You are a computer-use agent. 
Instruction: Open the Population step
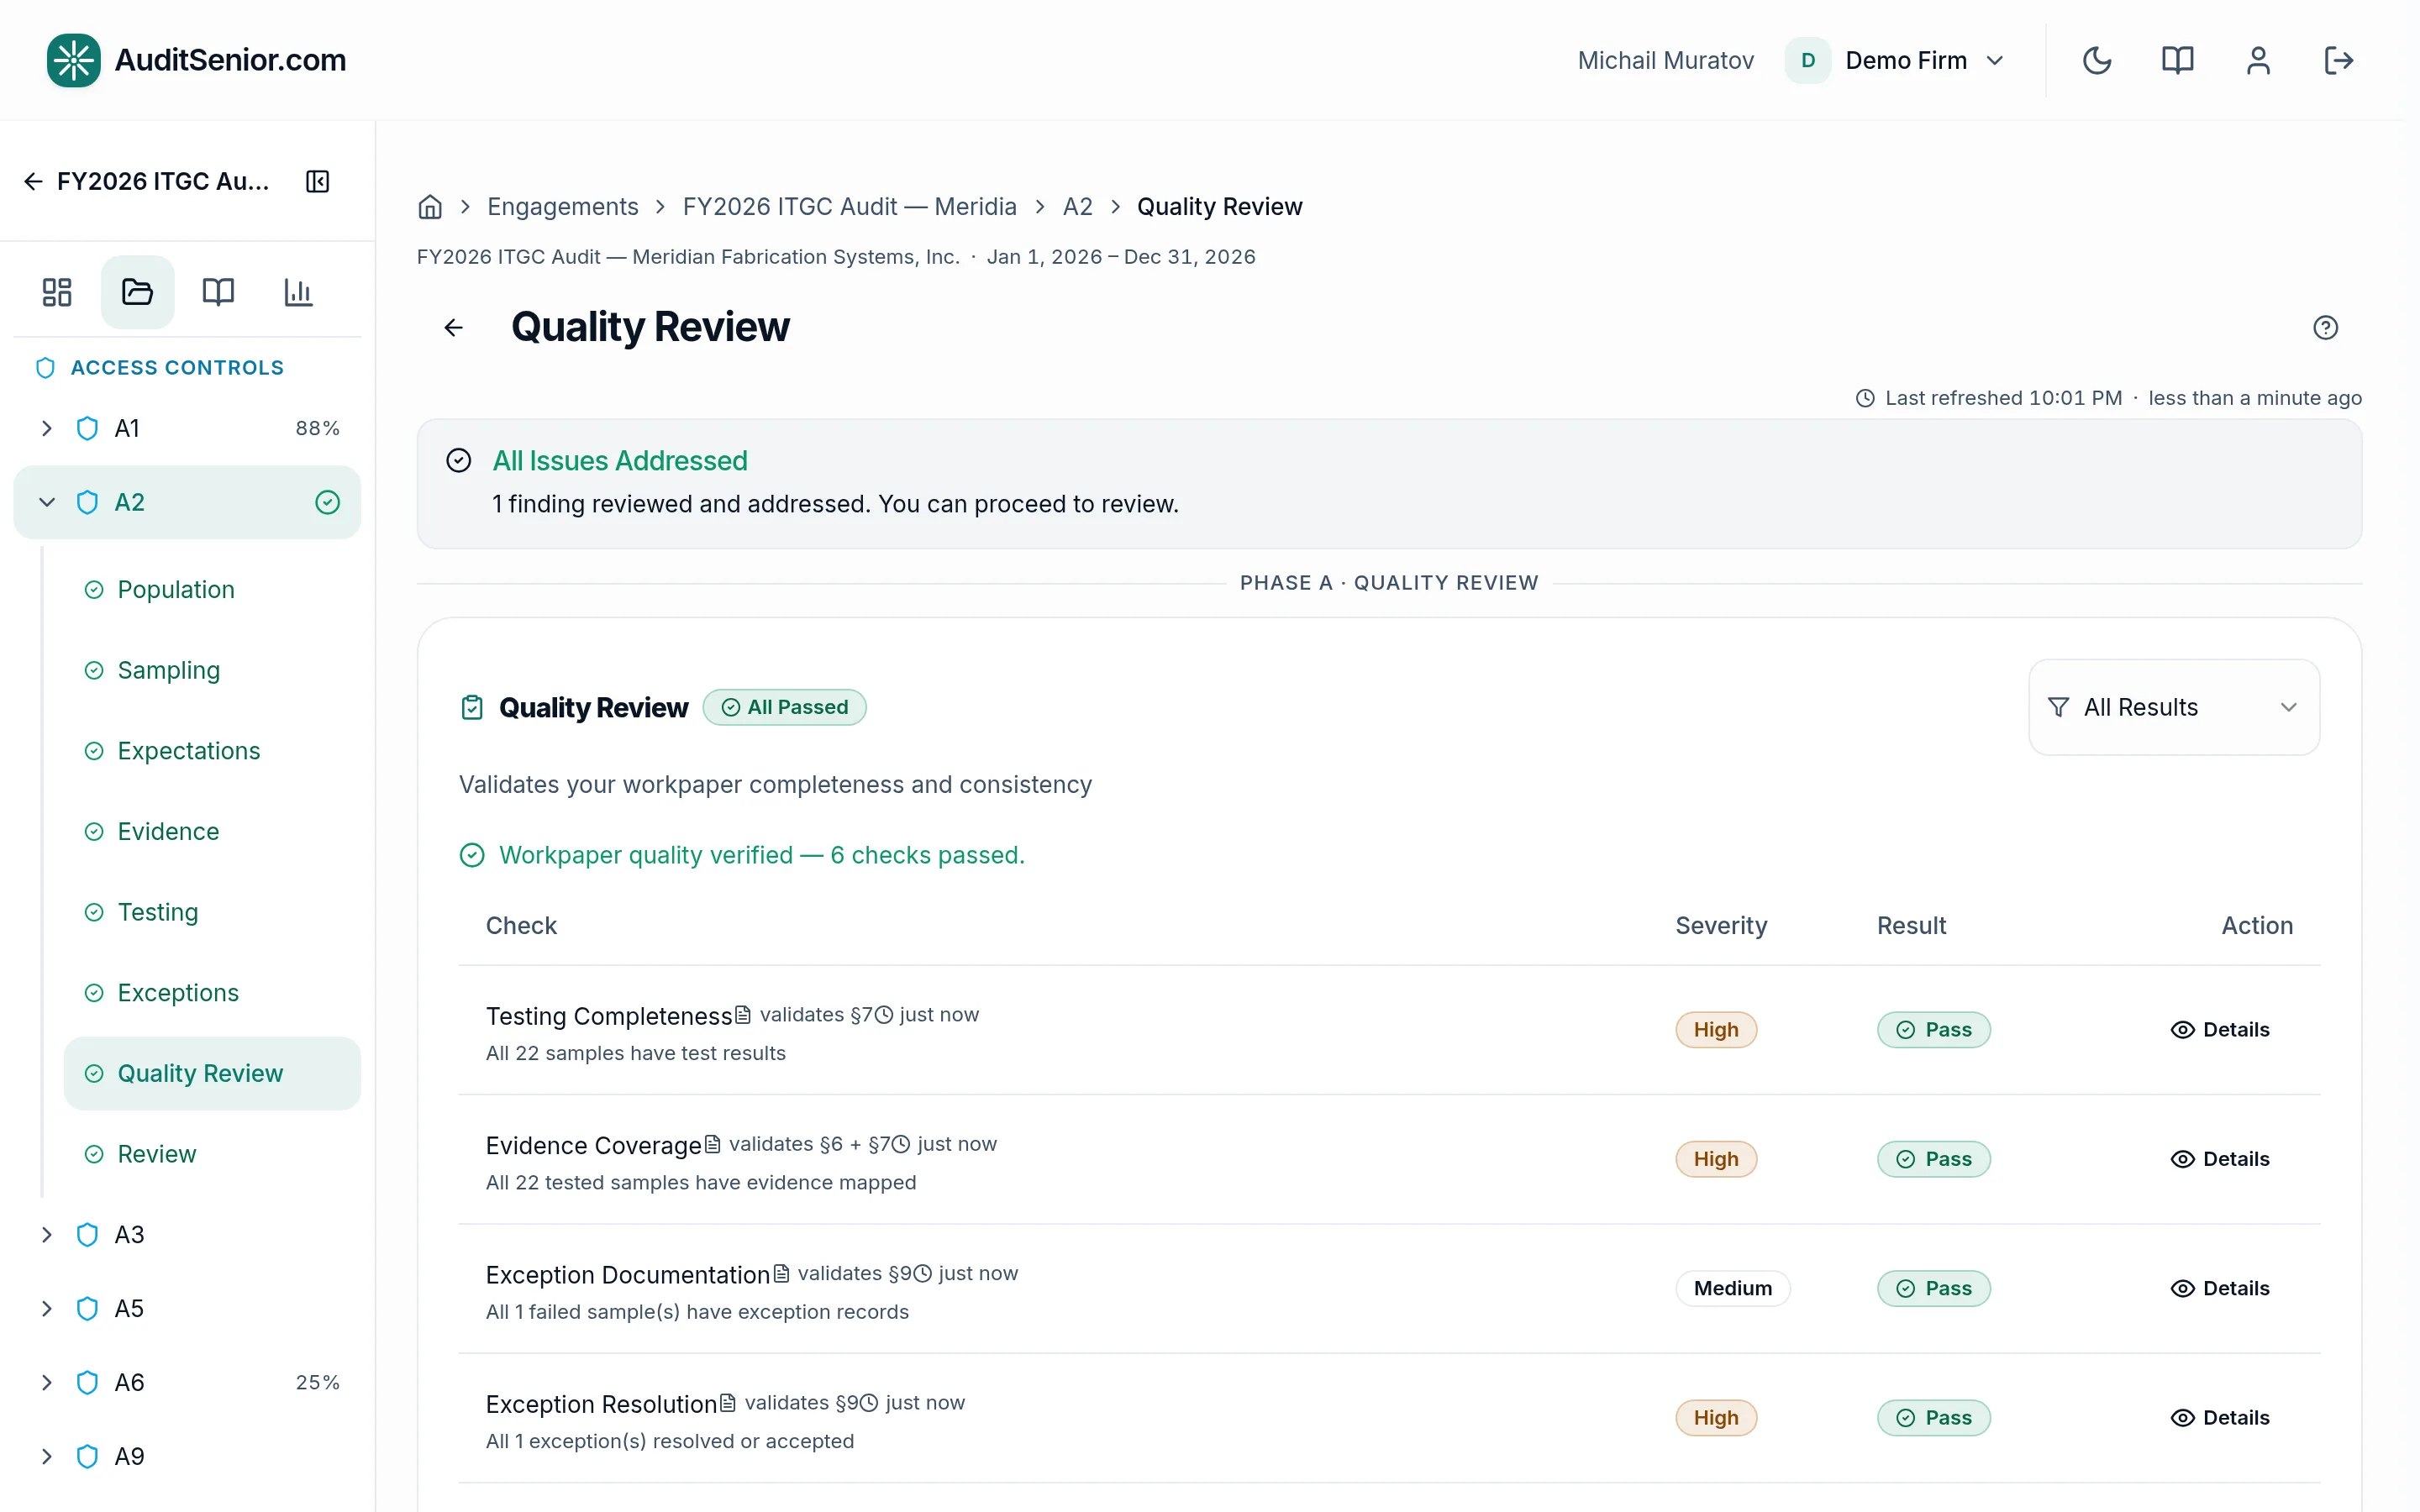212,590
